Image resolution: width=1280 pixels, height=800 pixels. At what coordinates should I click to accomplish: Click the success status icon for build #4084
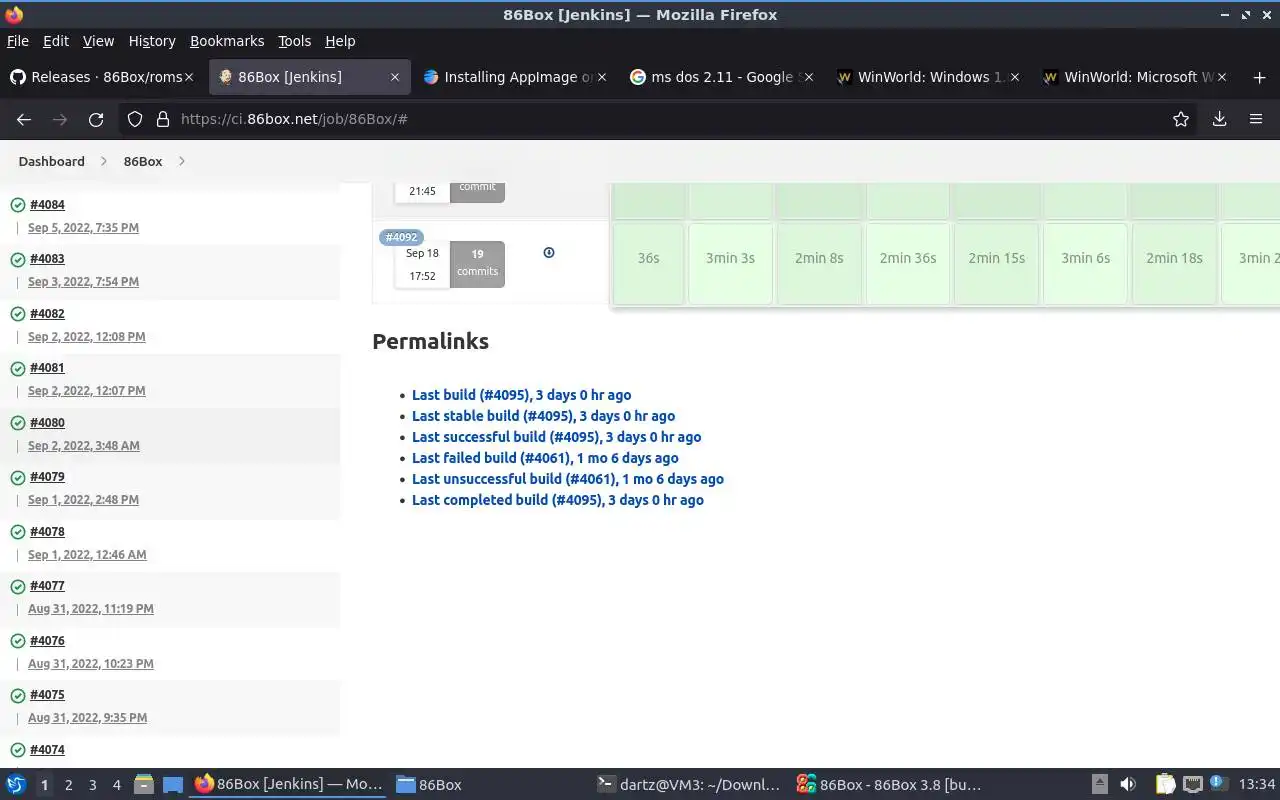17,205
